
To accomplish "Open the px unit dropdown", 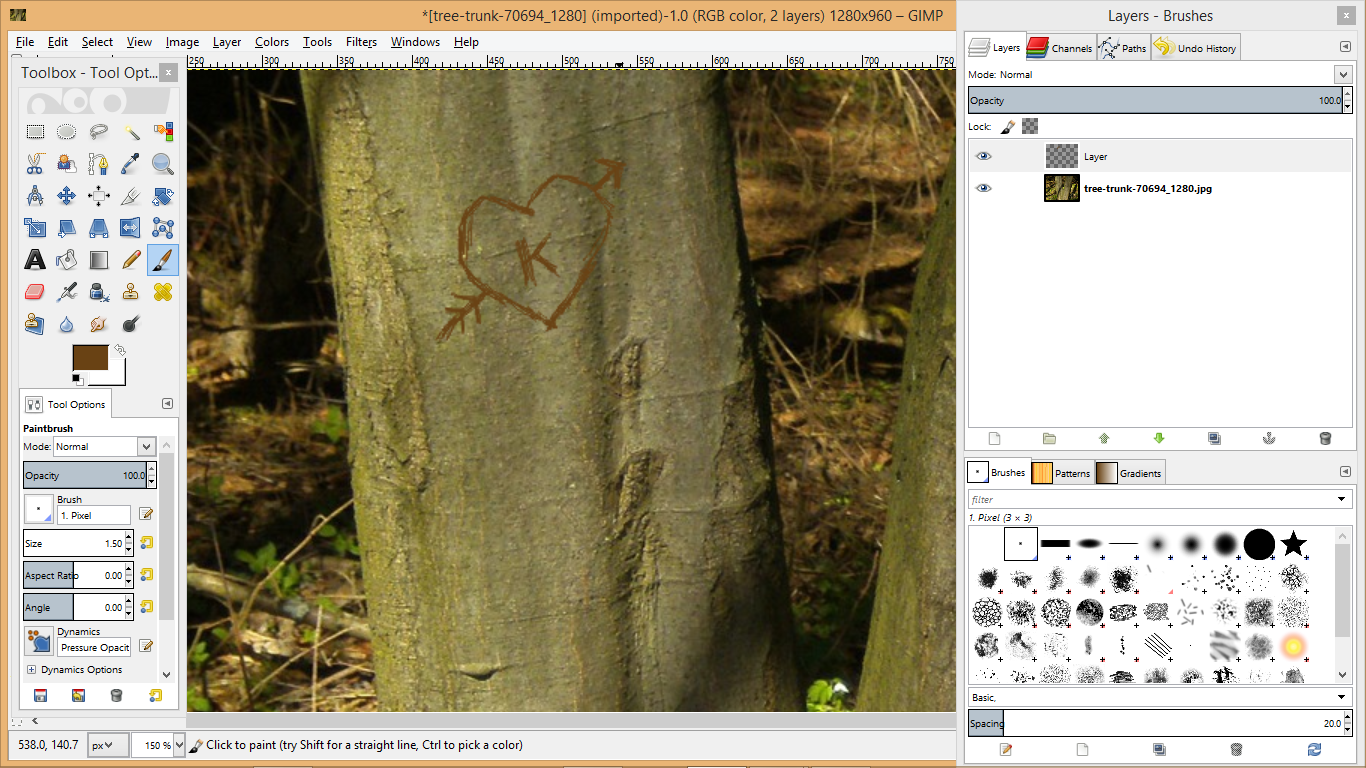I will pyautogui.click(x=108, y=745).
